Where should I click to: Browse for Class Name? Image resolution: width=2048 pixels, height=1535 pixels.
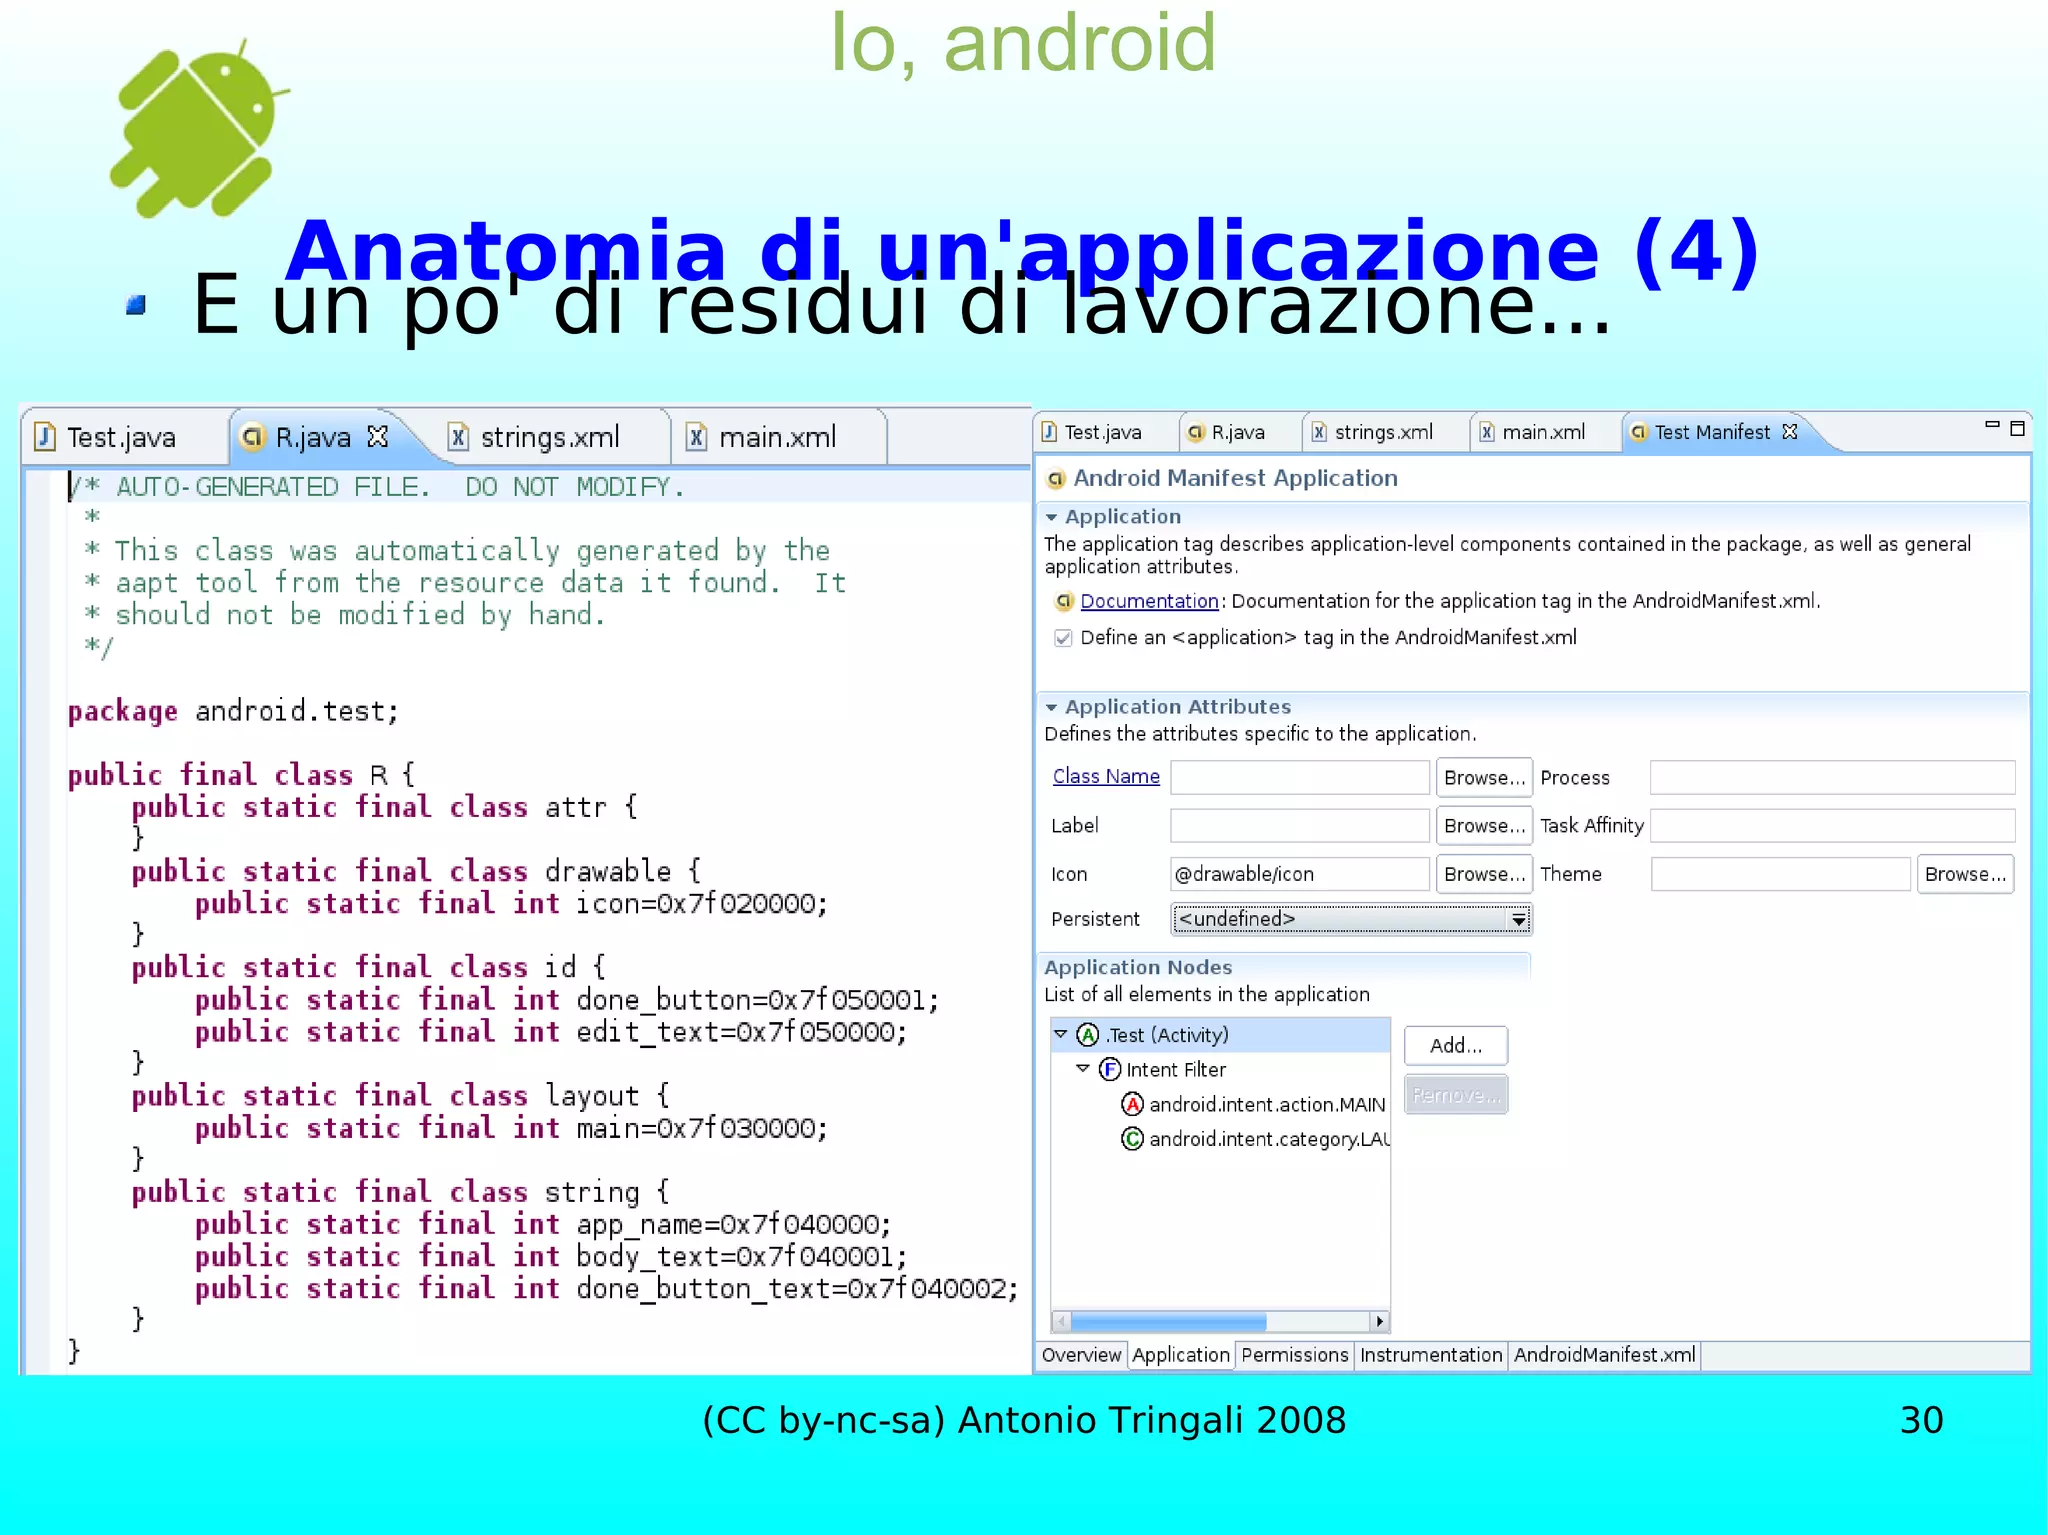(x=1484, y=777)
